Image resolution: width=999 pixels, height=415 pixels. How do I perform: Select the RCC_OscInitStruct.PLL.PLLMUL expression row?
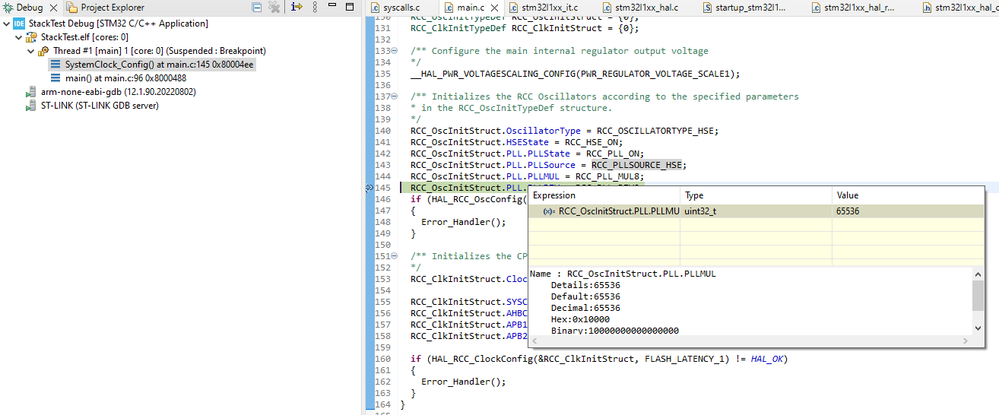(756, 211)
